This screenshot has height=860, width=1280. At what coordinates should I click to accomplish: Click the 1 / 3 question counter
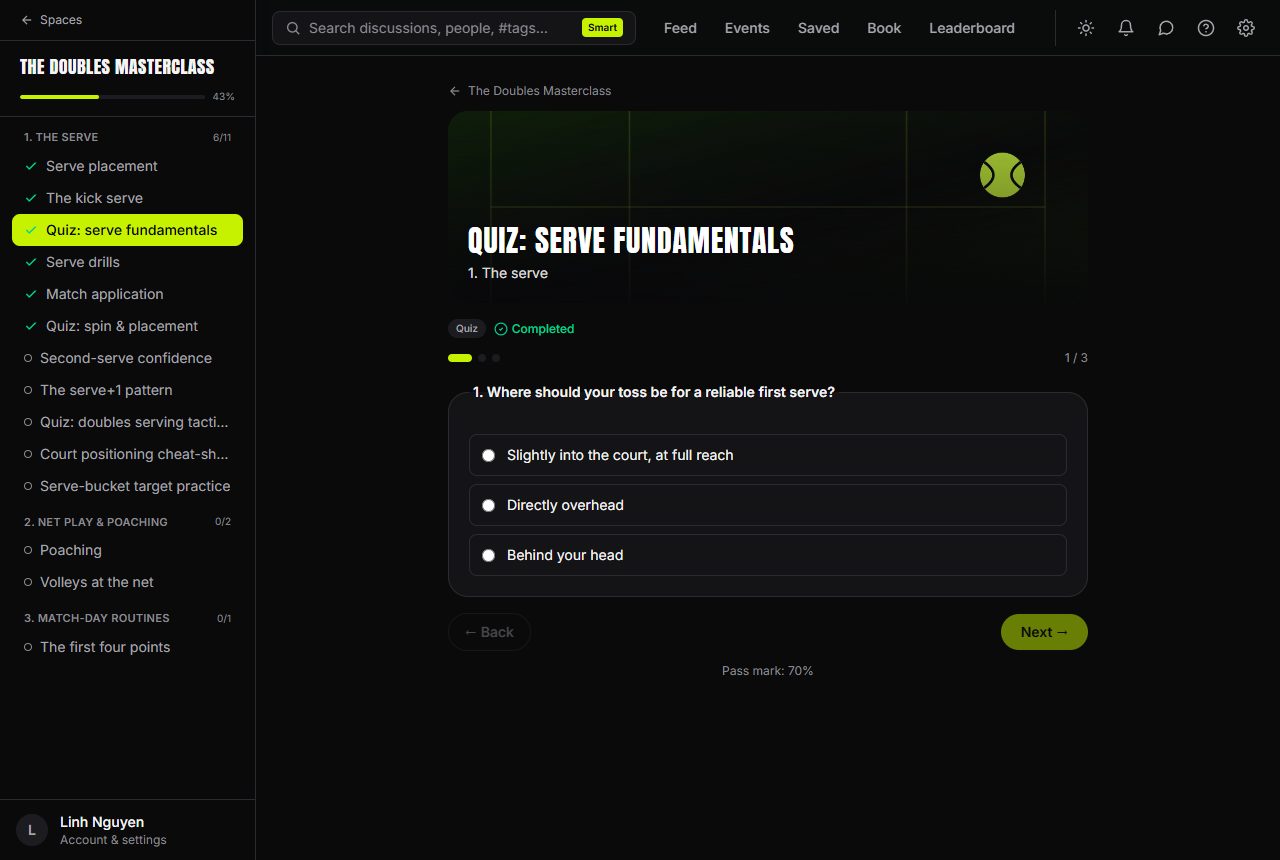1076,358
